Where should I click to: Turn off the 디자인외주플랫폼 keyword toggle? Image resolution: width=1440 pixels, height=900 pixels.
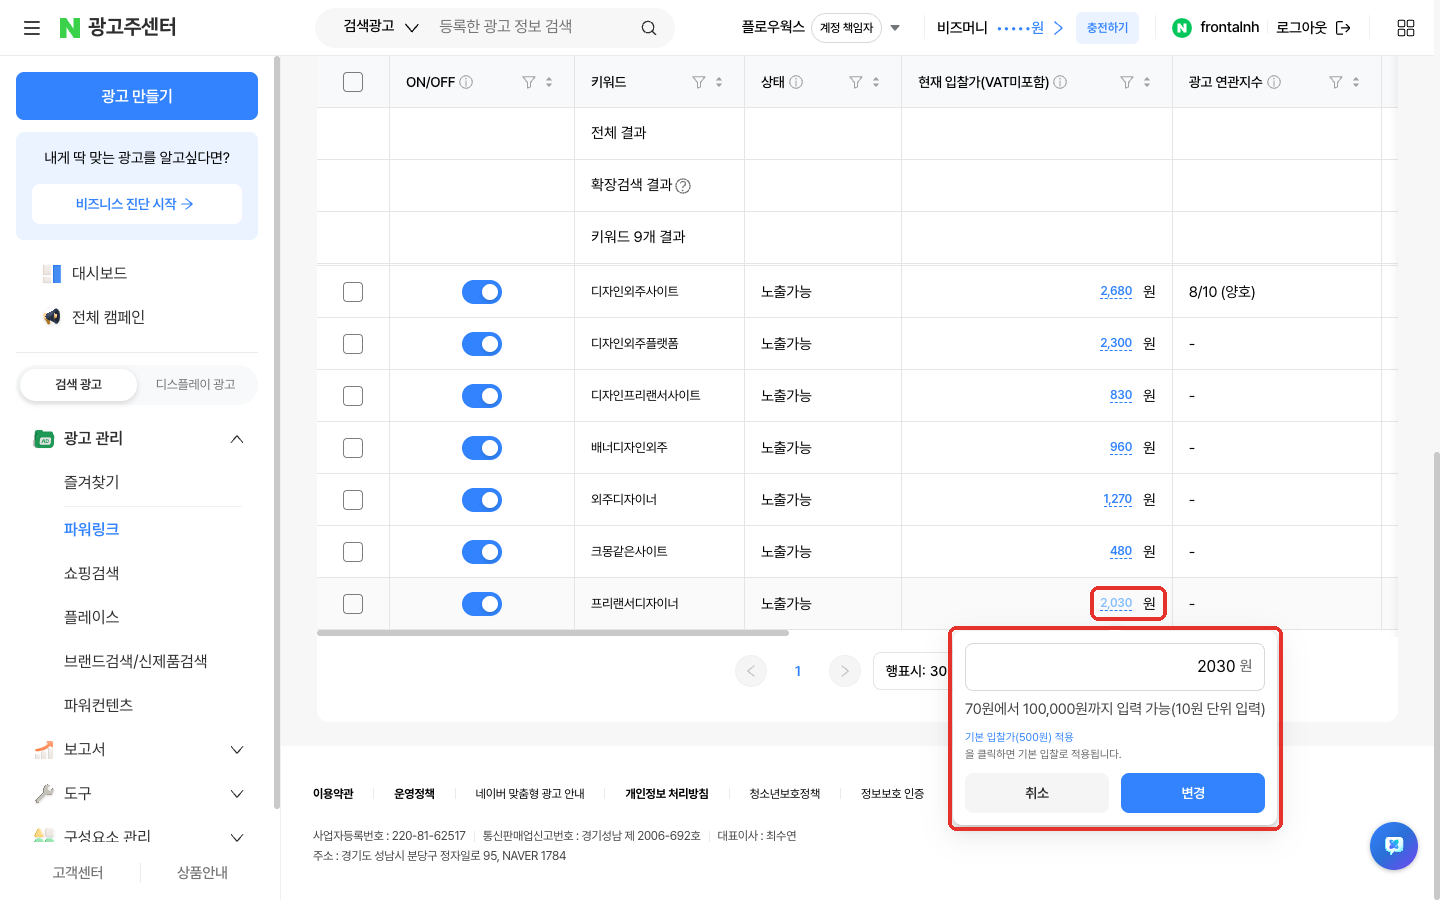click(482, 344)
